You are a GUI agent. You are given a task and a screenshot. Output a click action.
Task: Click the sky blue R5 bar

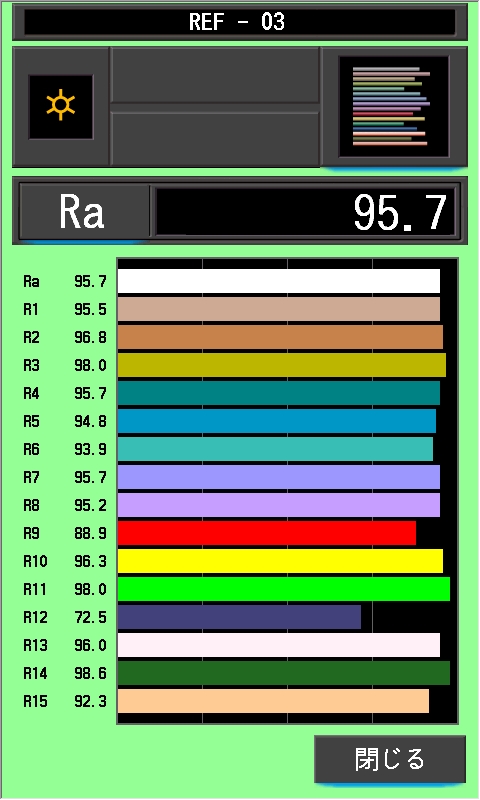(277, 421)
